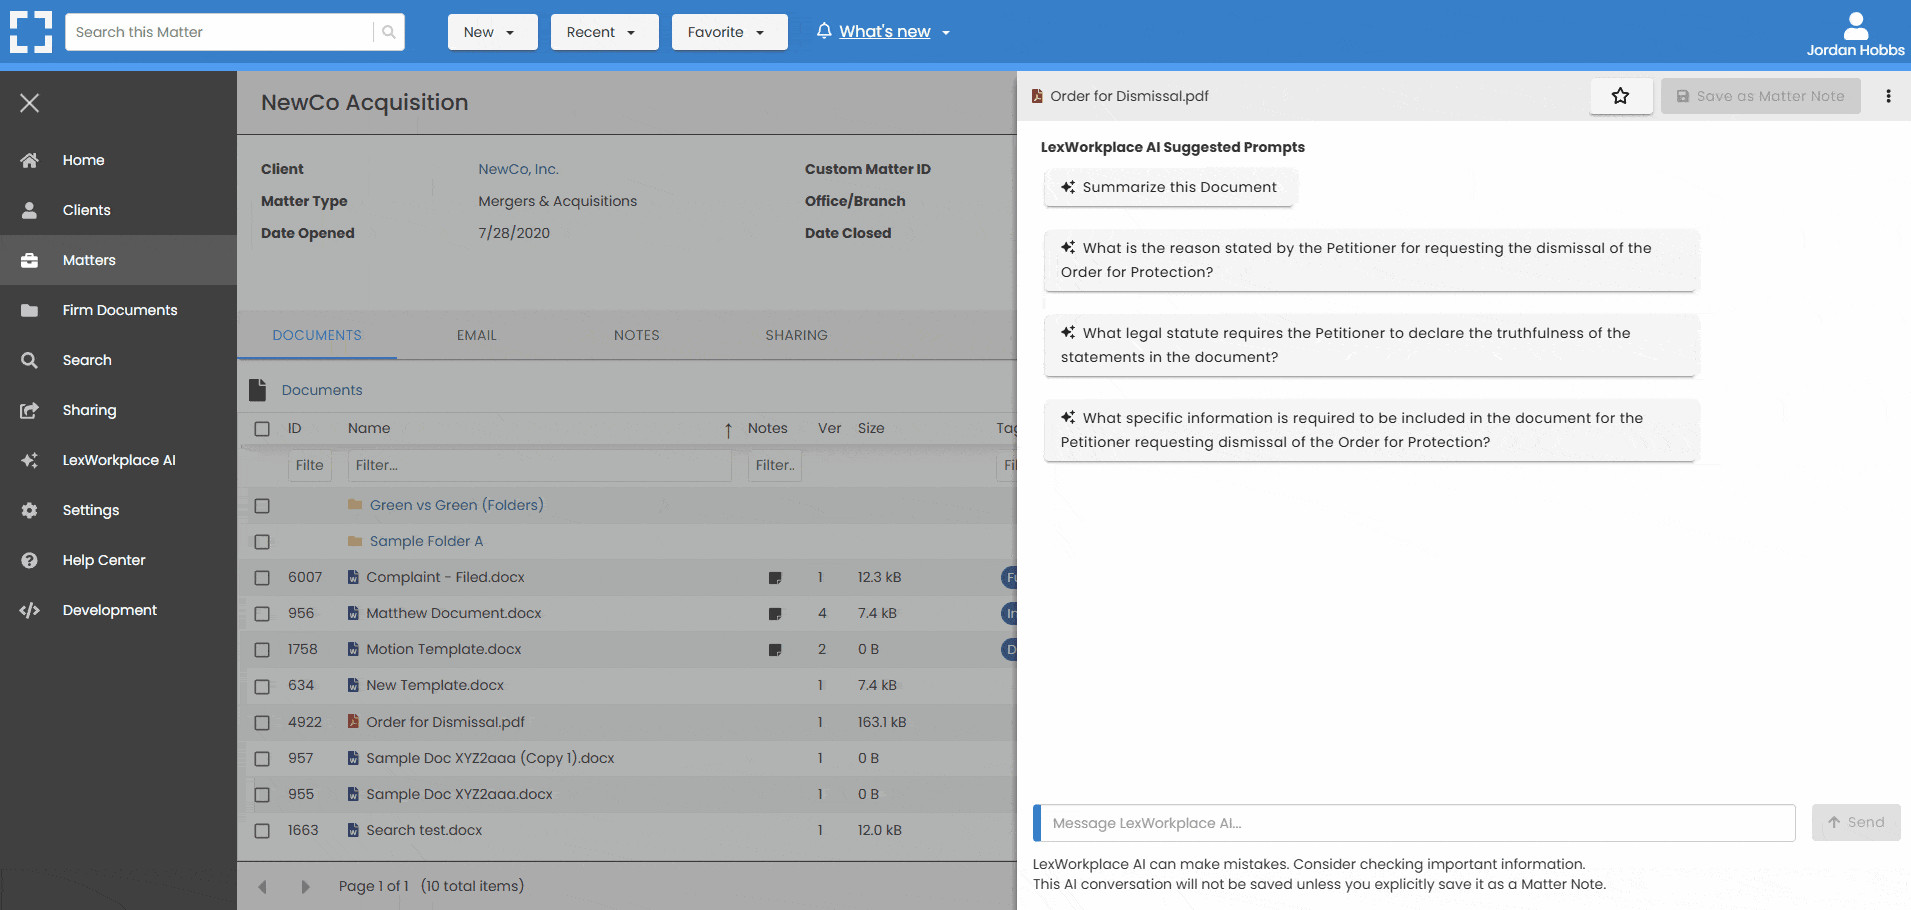This screenshot has height=910, width=1911.
Task: Switch to the NOTES tab
Action: tap(637, 335)
